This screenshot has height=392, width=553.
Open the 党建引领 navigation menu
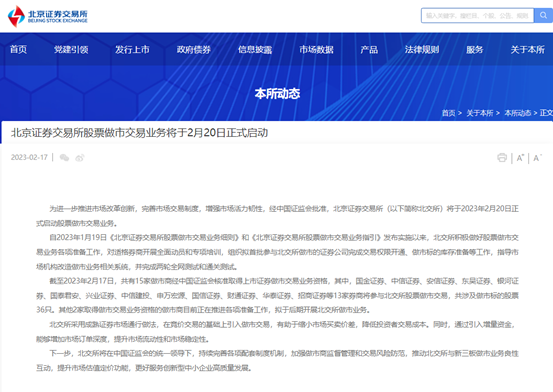pyautogui.click(x=71, y=49)
